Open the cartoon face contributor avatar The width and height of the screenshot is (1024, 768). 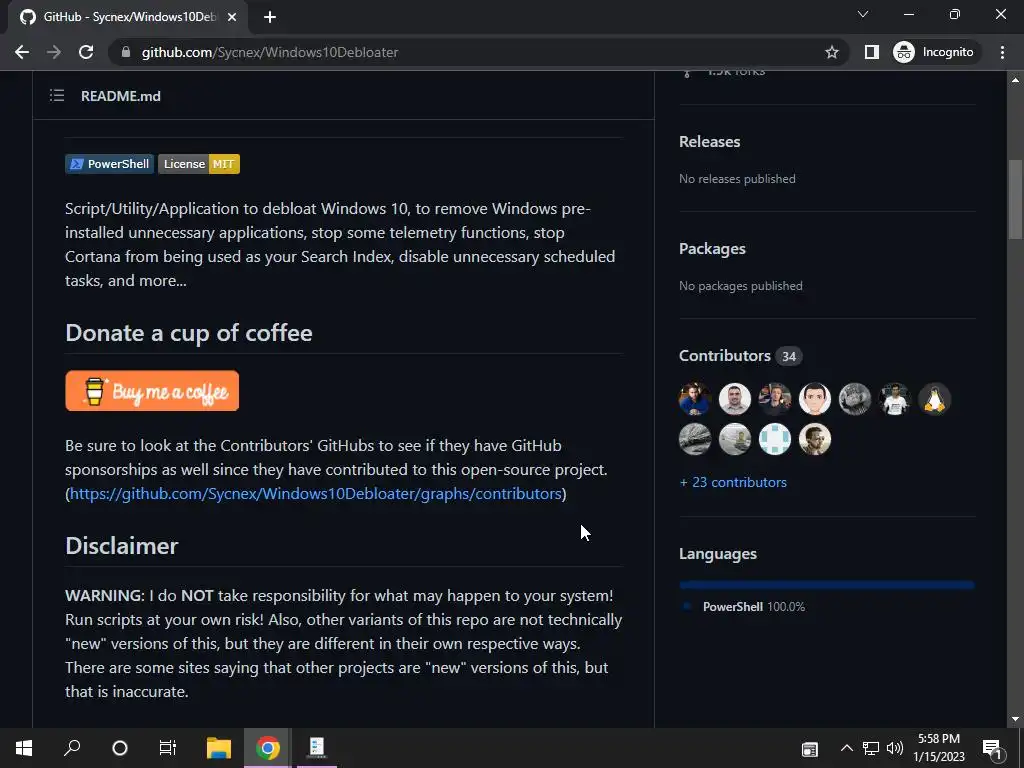tap(815, 399)
